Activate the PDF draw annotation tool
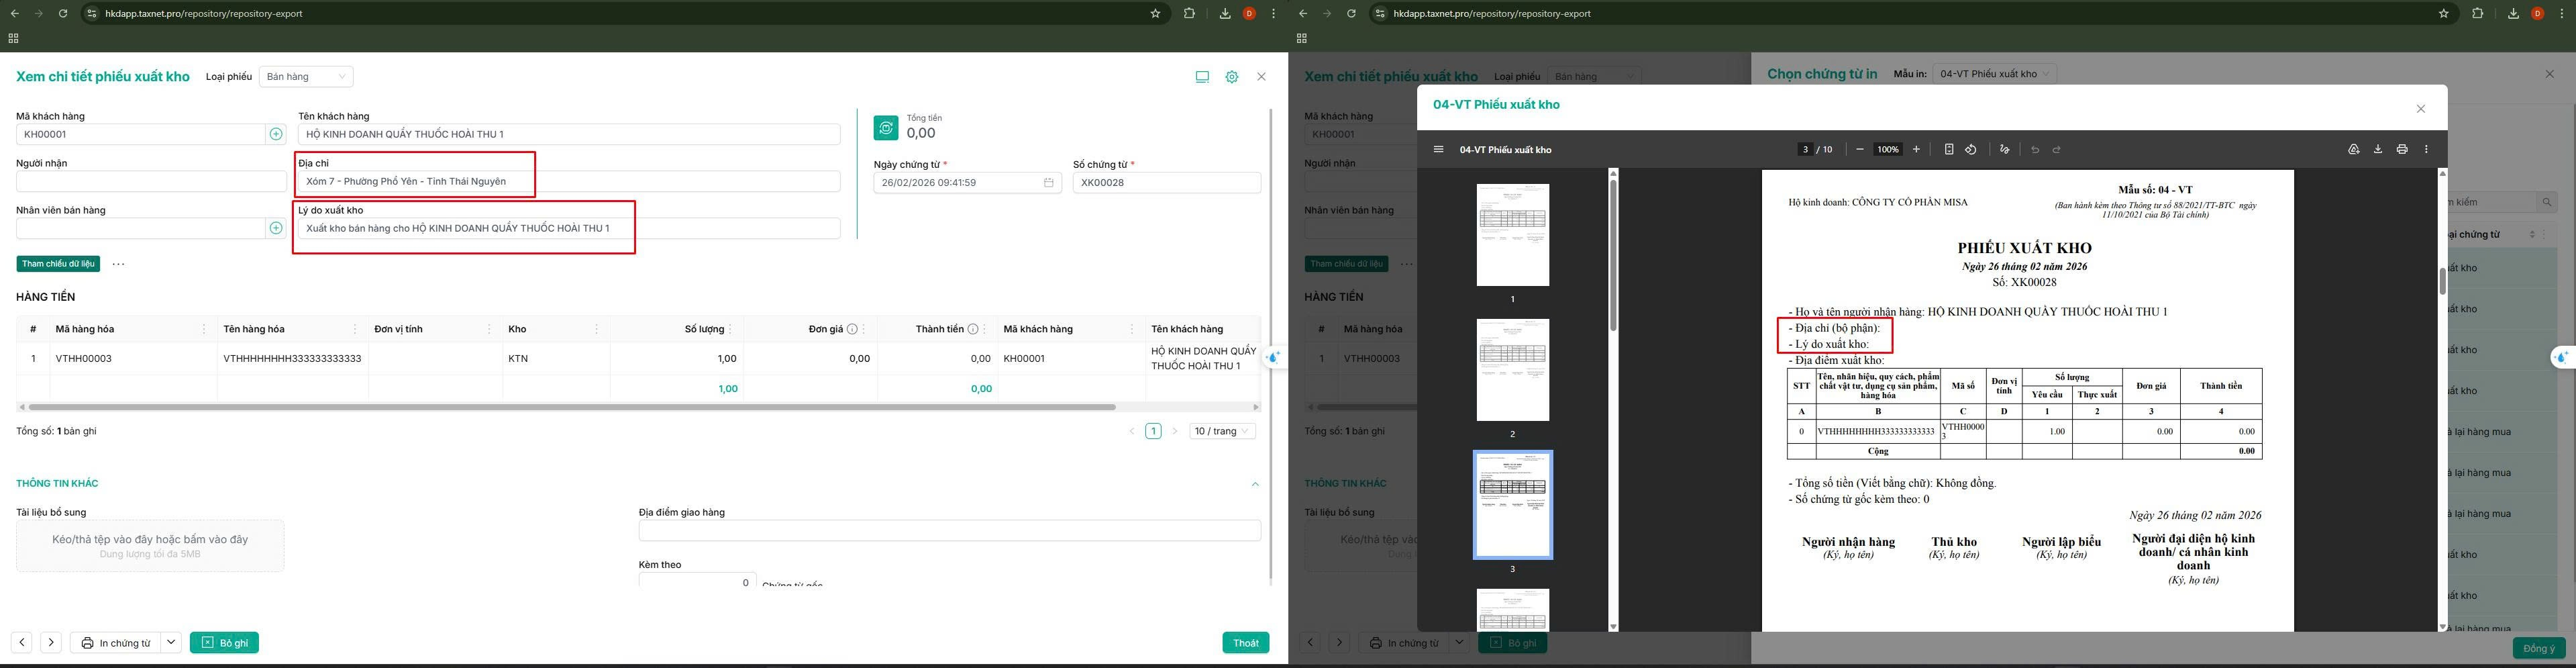The image size is (2576, 668). pyautogui.click(x=2004, y=150)
